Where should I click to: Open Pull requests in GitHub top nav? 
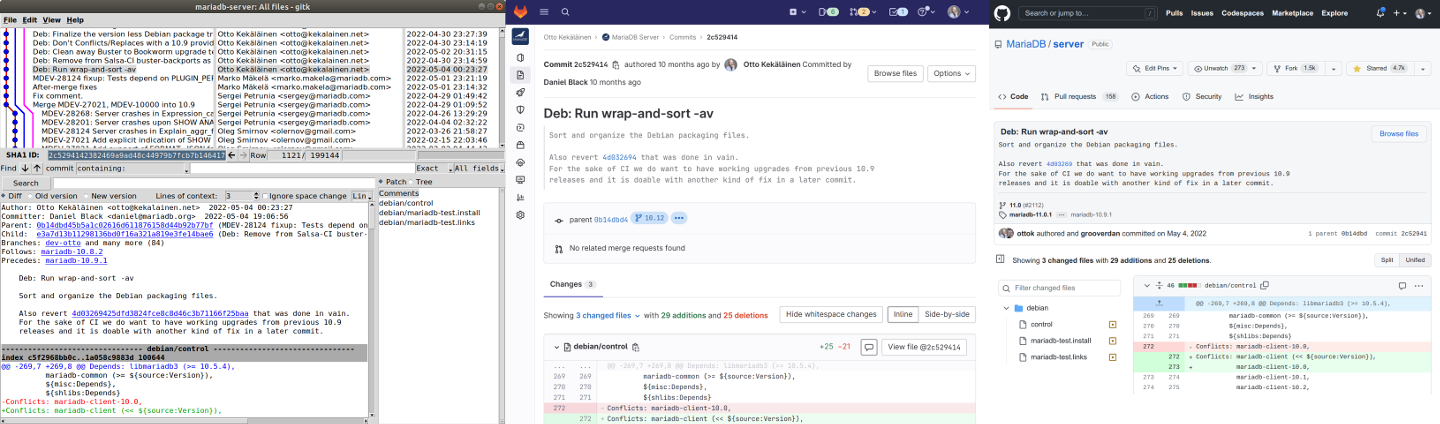click(1174, 13)
